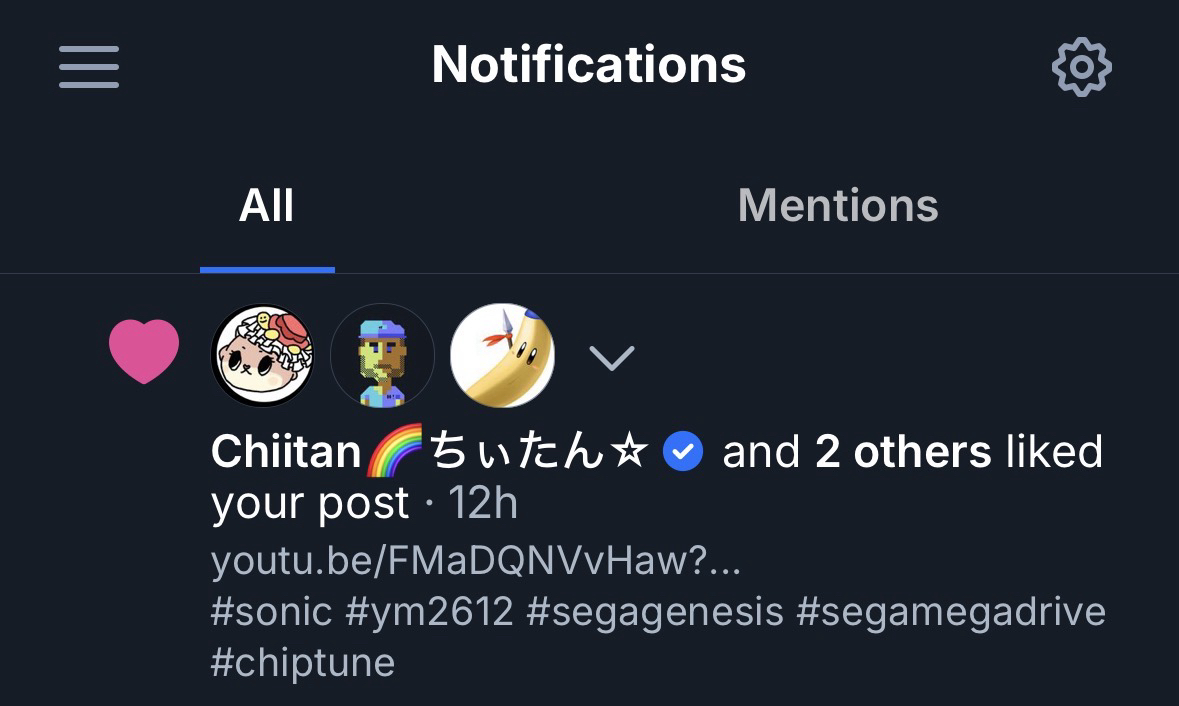This screenshot has height=706, width=1179.
Task: Open the hamburger navigation menu
Action: [x=89, y=67]
